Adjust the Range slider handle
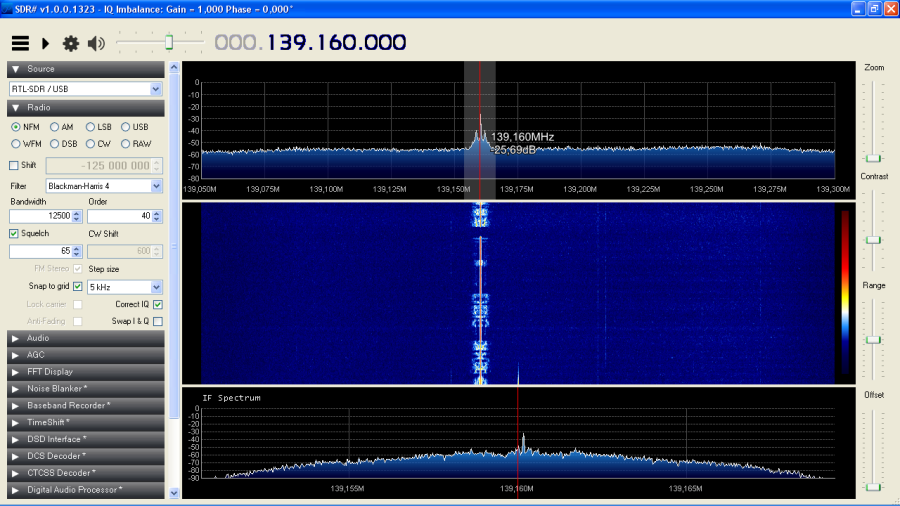 pyautogui.click(x=873, y=340)
